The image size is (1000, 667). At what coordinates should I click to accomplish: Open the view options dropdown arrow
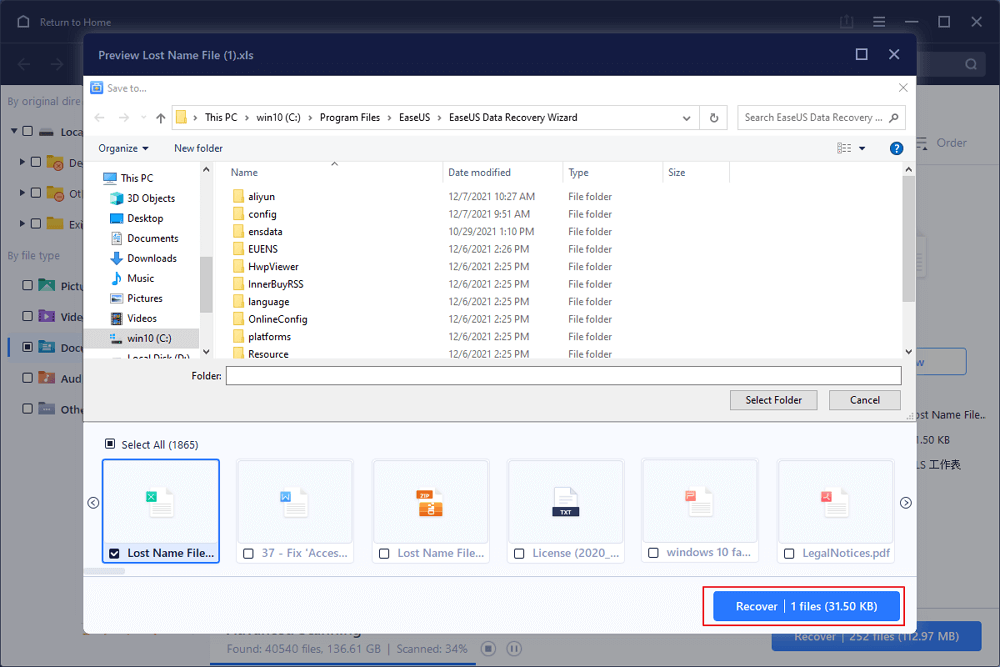[862, 147]
